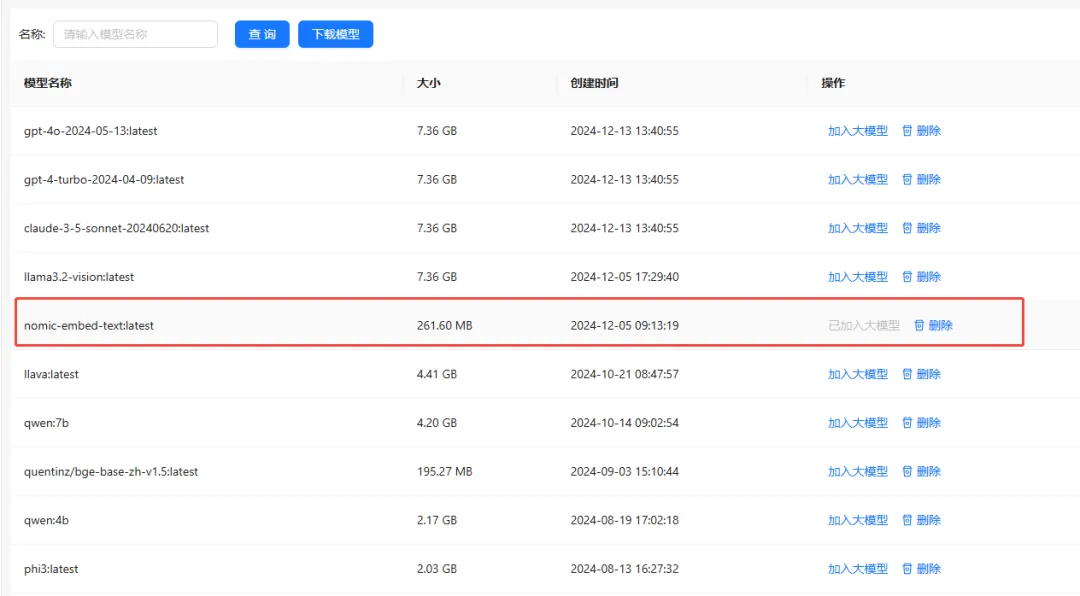Add gpt-4o-2024-05-13 via 加入大模型 link
This screenshot has width=1080, height=596.
(x=857, y=131)
